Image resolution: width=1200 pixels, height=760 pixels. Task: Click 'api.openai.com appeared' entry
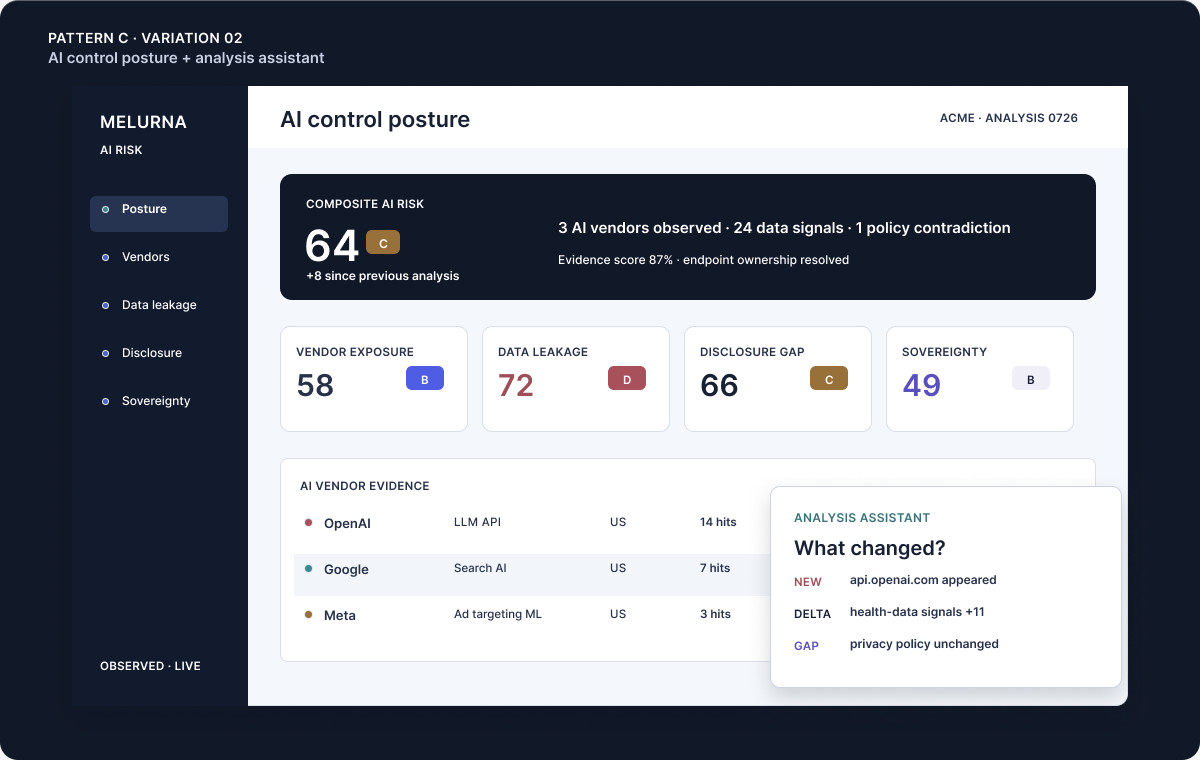tap(923, 580)
